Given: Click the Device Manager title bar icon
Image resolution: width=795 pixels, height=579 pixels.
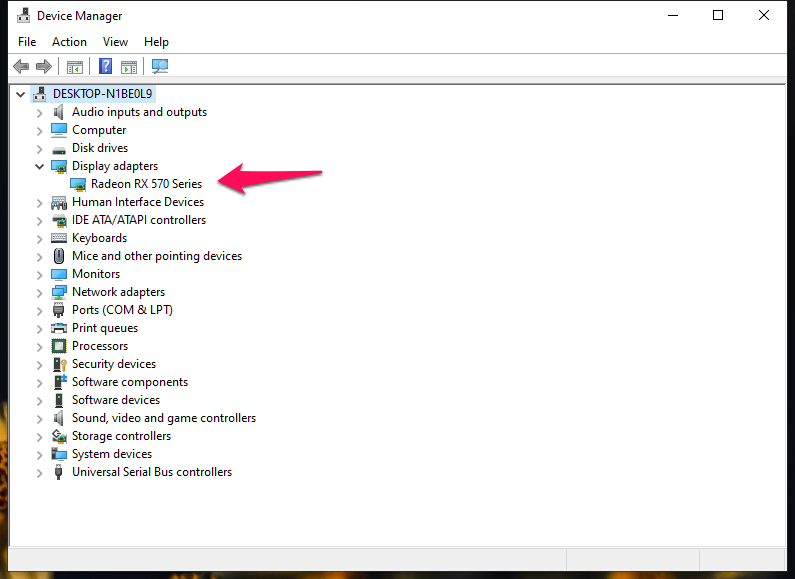Looking at the screenshot, I should click(23, 16).
